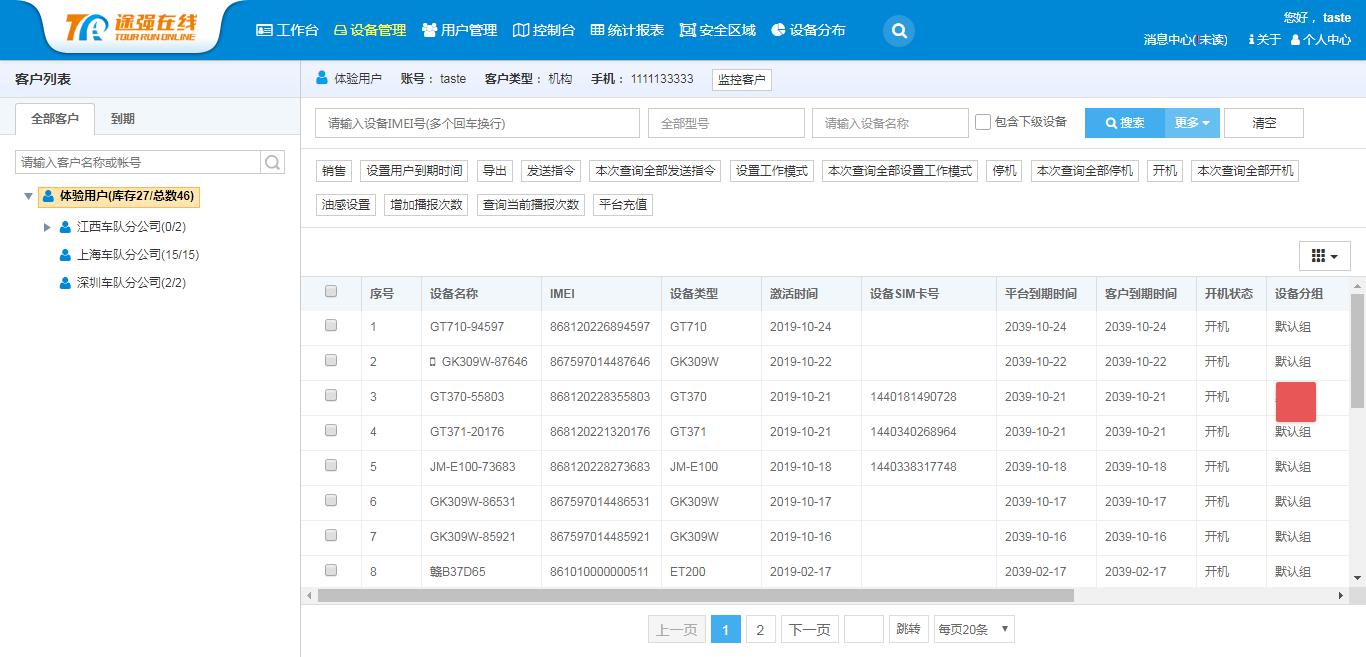The width and height of the screenshot is (1366, 657).
Task: Click 查询当前播报次数
Action: click(x=531, y=205)
